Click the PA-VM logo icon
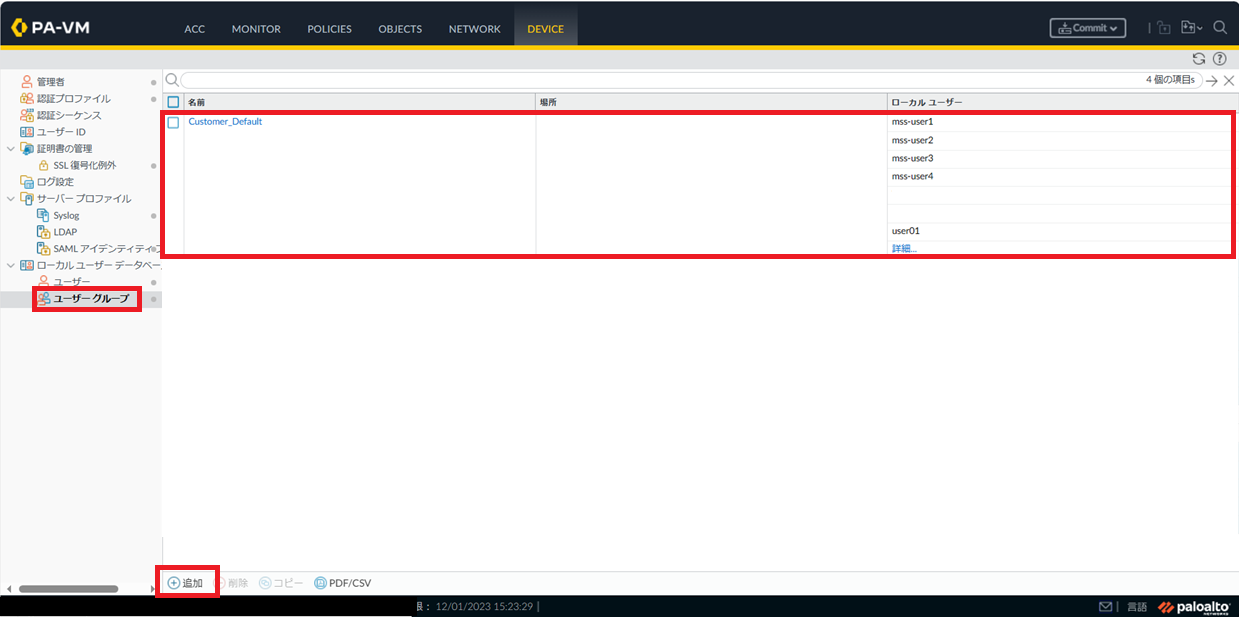Image resolution: width=1239 pixels, height=617 pixels. [20, 28]
